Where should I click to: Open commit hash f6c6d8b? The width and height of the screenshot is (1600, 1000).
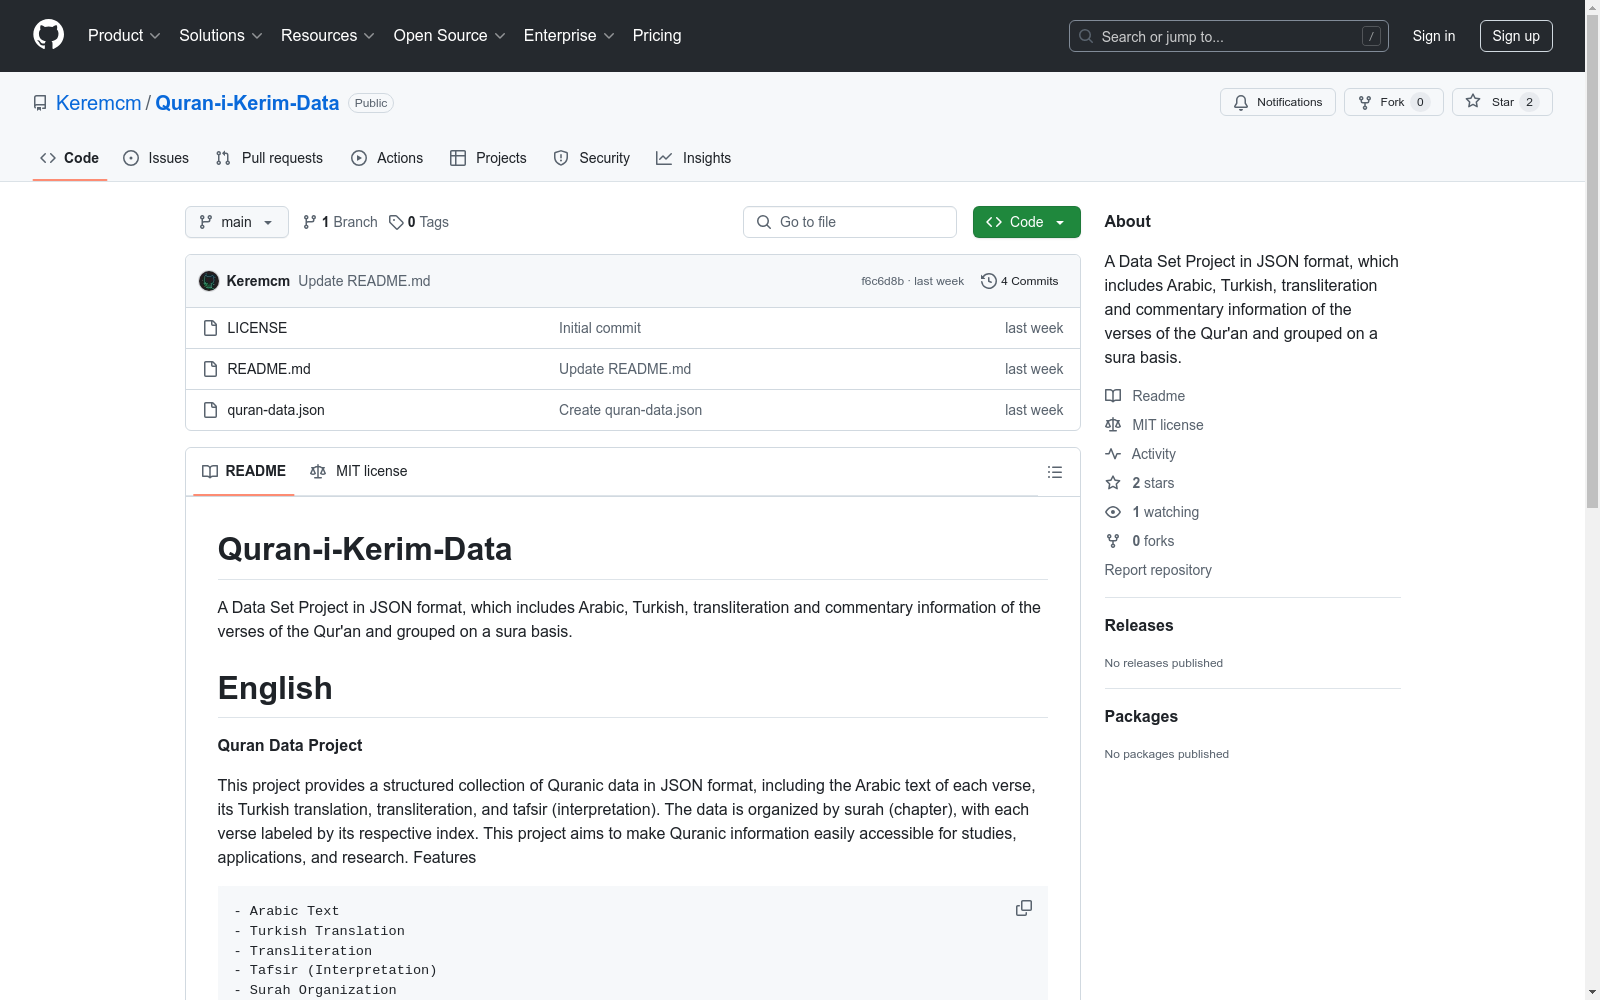click(882, 282)
